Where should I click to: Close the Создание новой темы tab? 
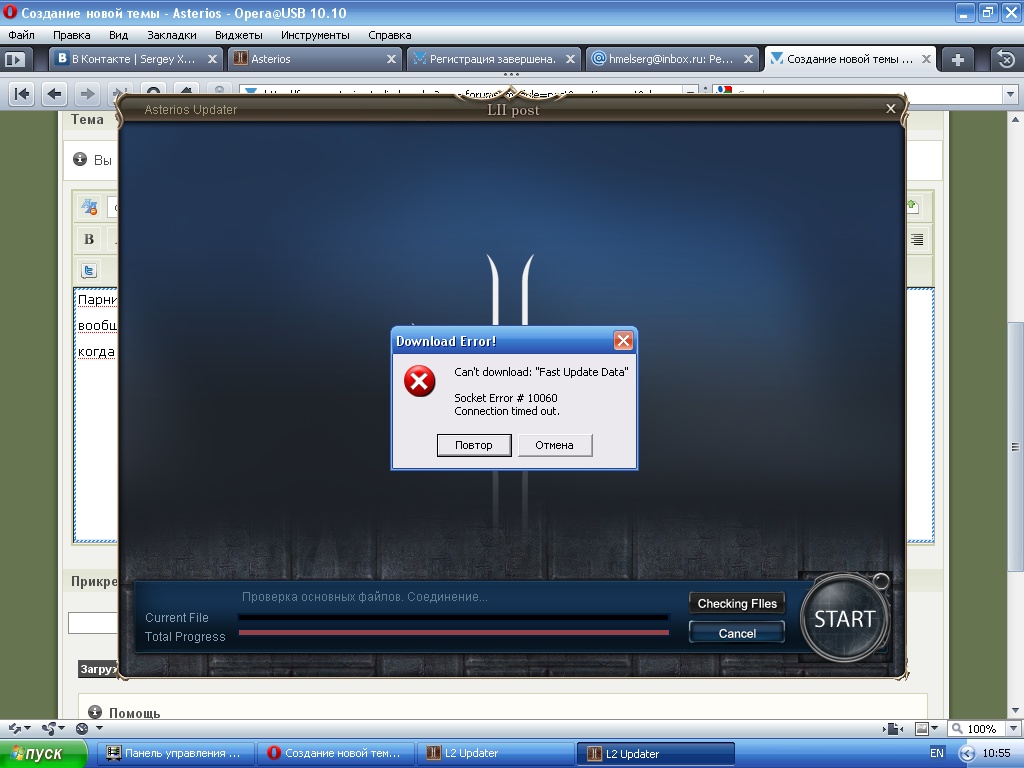(926, 59)
